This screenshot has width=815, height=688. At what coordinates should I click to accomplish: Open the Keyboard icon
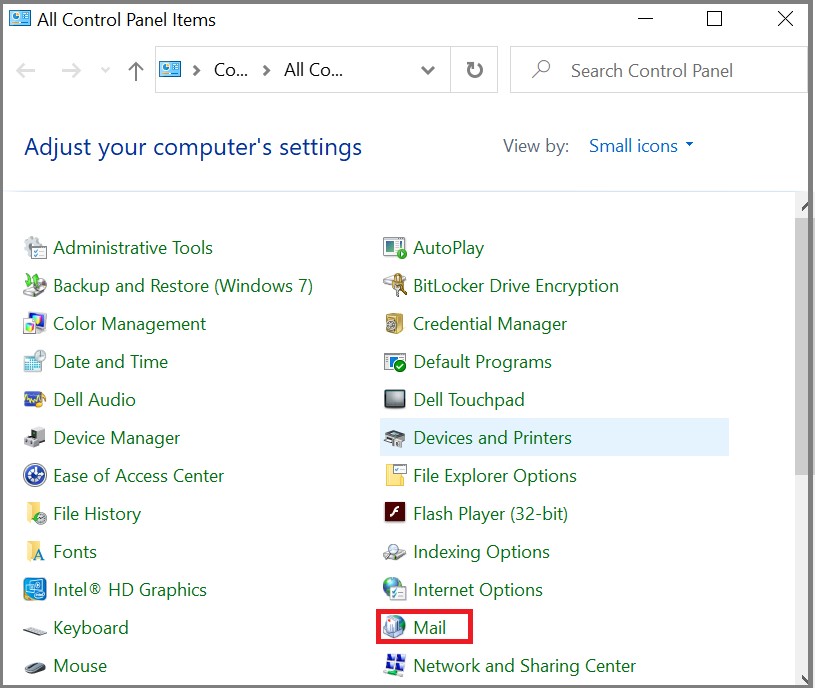[x=35, y=630]
